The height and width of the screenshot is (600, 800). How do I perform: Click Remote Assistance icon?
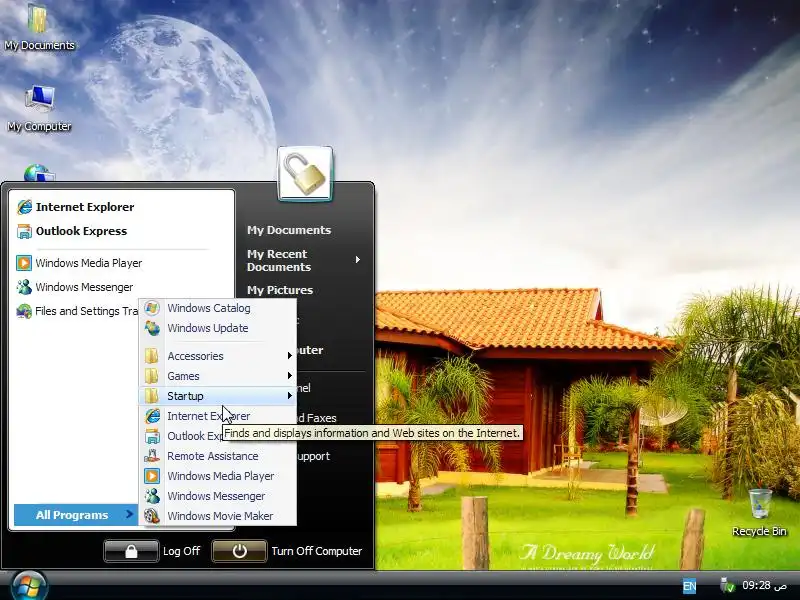pos(152,456)
